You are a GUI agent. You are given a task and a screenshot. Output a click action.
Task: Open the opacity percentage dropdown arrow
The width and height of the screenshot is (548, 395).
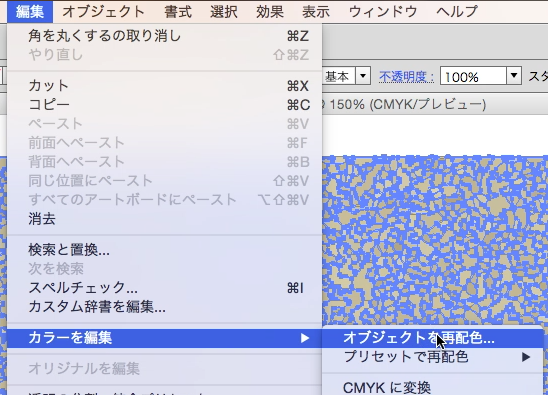click(x=514, y=76)
